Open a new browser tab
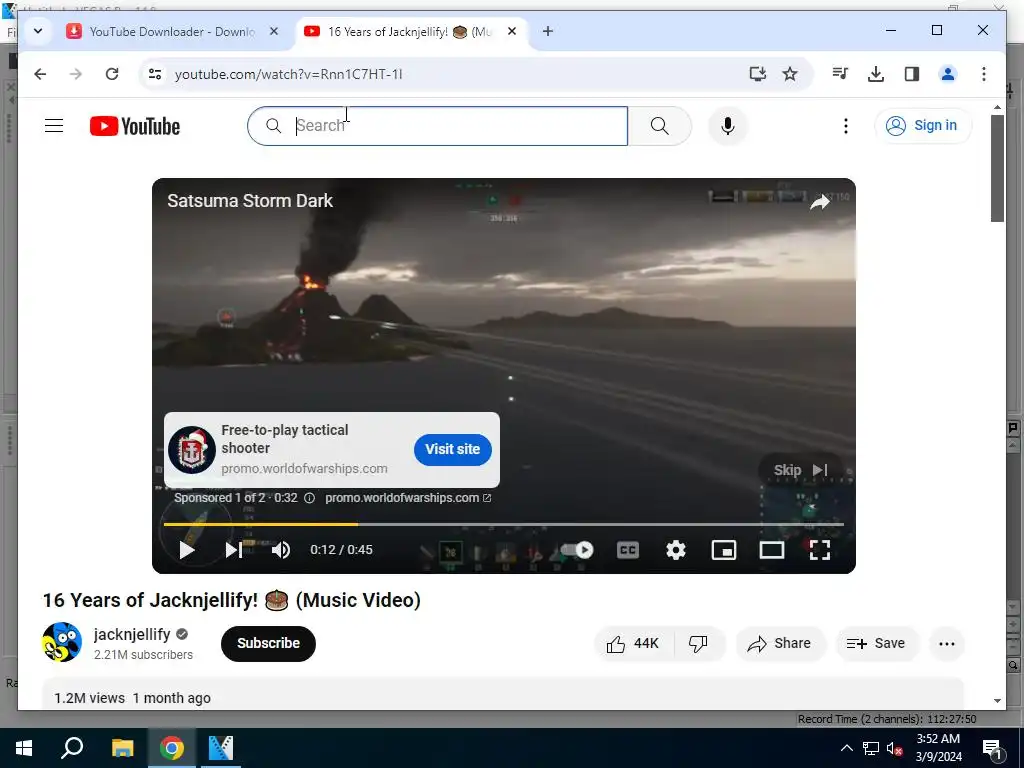Image resolution: width=1024 pixels, height=768 pixels. coord(547,31)
